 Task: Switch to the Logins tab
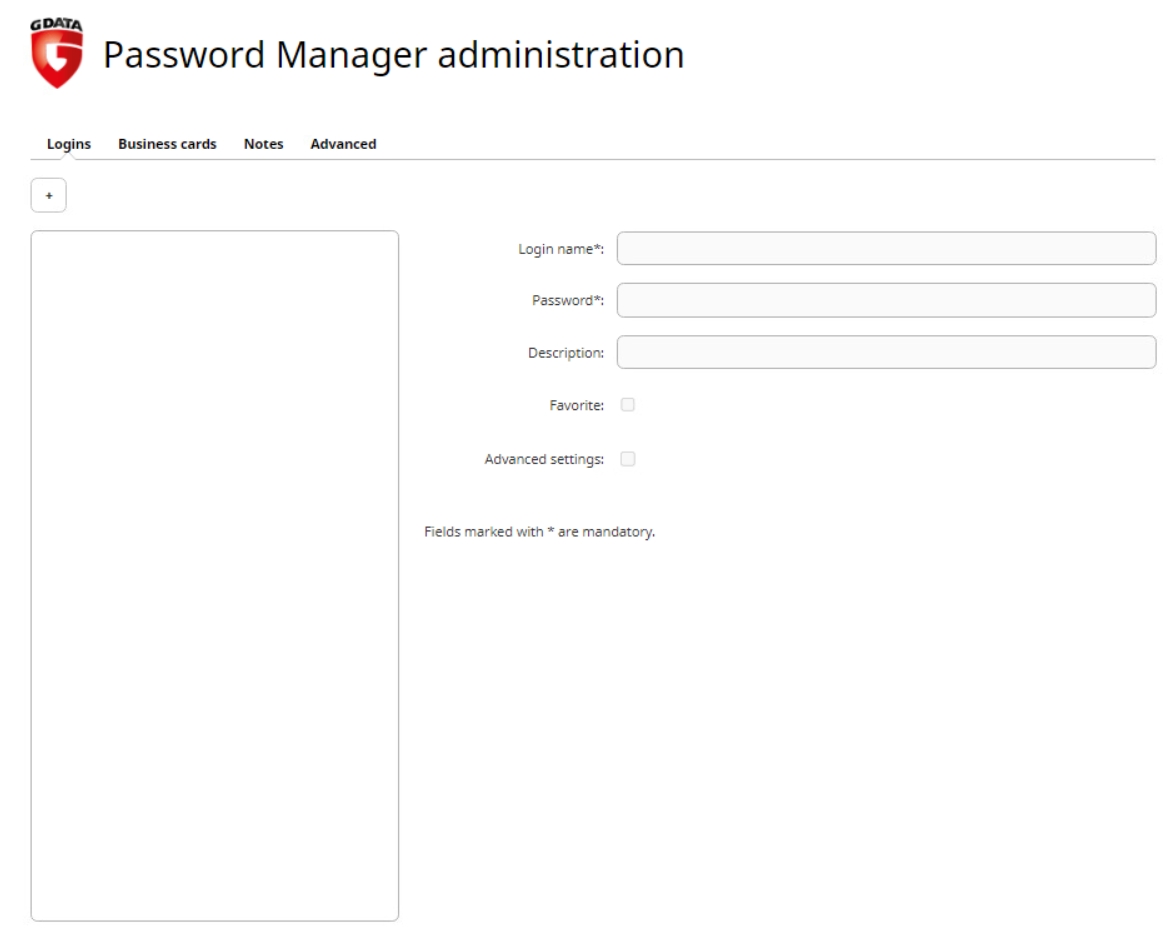click(69, 144)
